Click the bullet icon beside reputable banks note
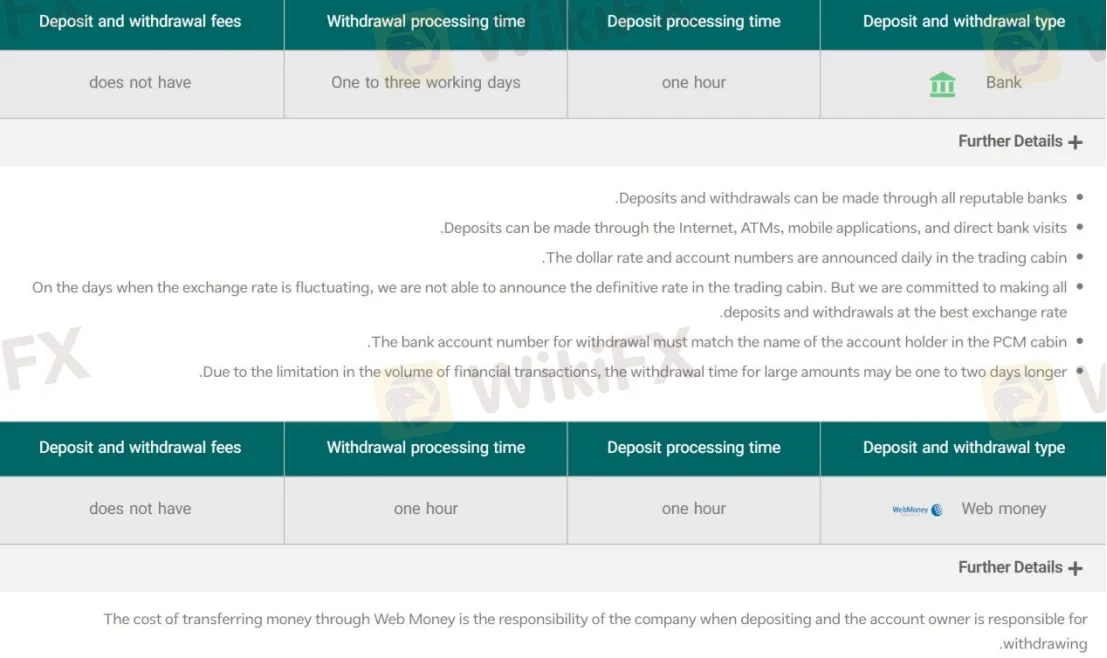Screen dimensions: 1107x658 pyautogui.click(x=1079, y=197)
